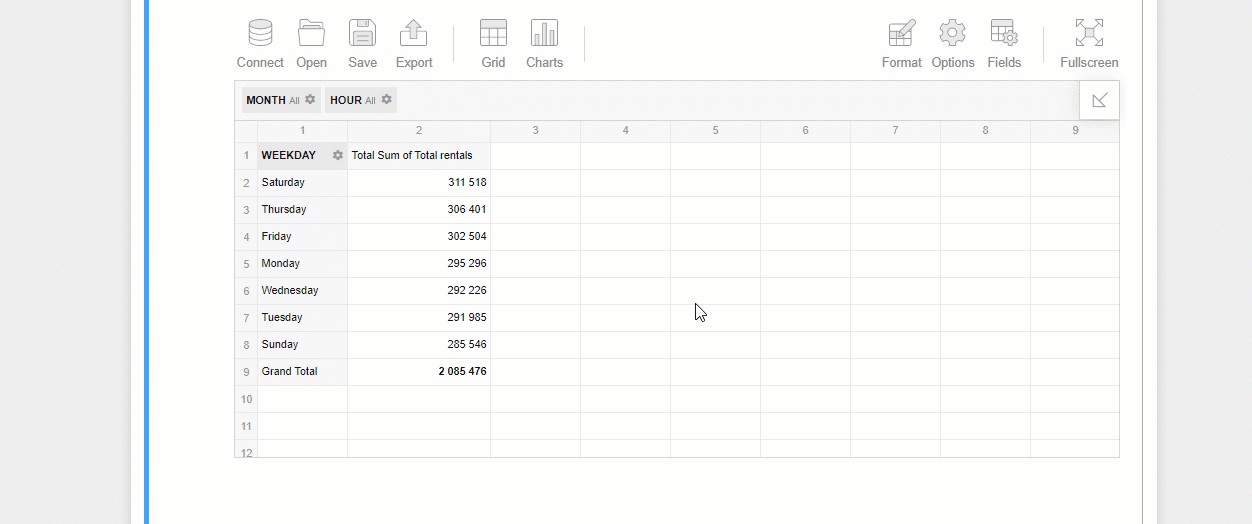The image size is (1252, 524).
Task: Select the Wednesday row label
Action: (x=302, y=291)
